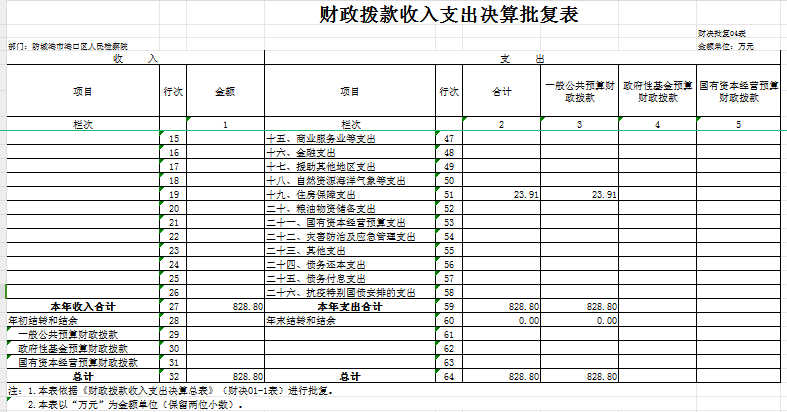This screenshot has width=787, height=412.
Task: Select the 十五、商业服务业等支出 row label
Action: tap(350, 139)
